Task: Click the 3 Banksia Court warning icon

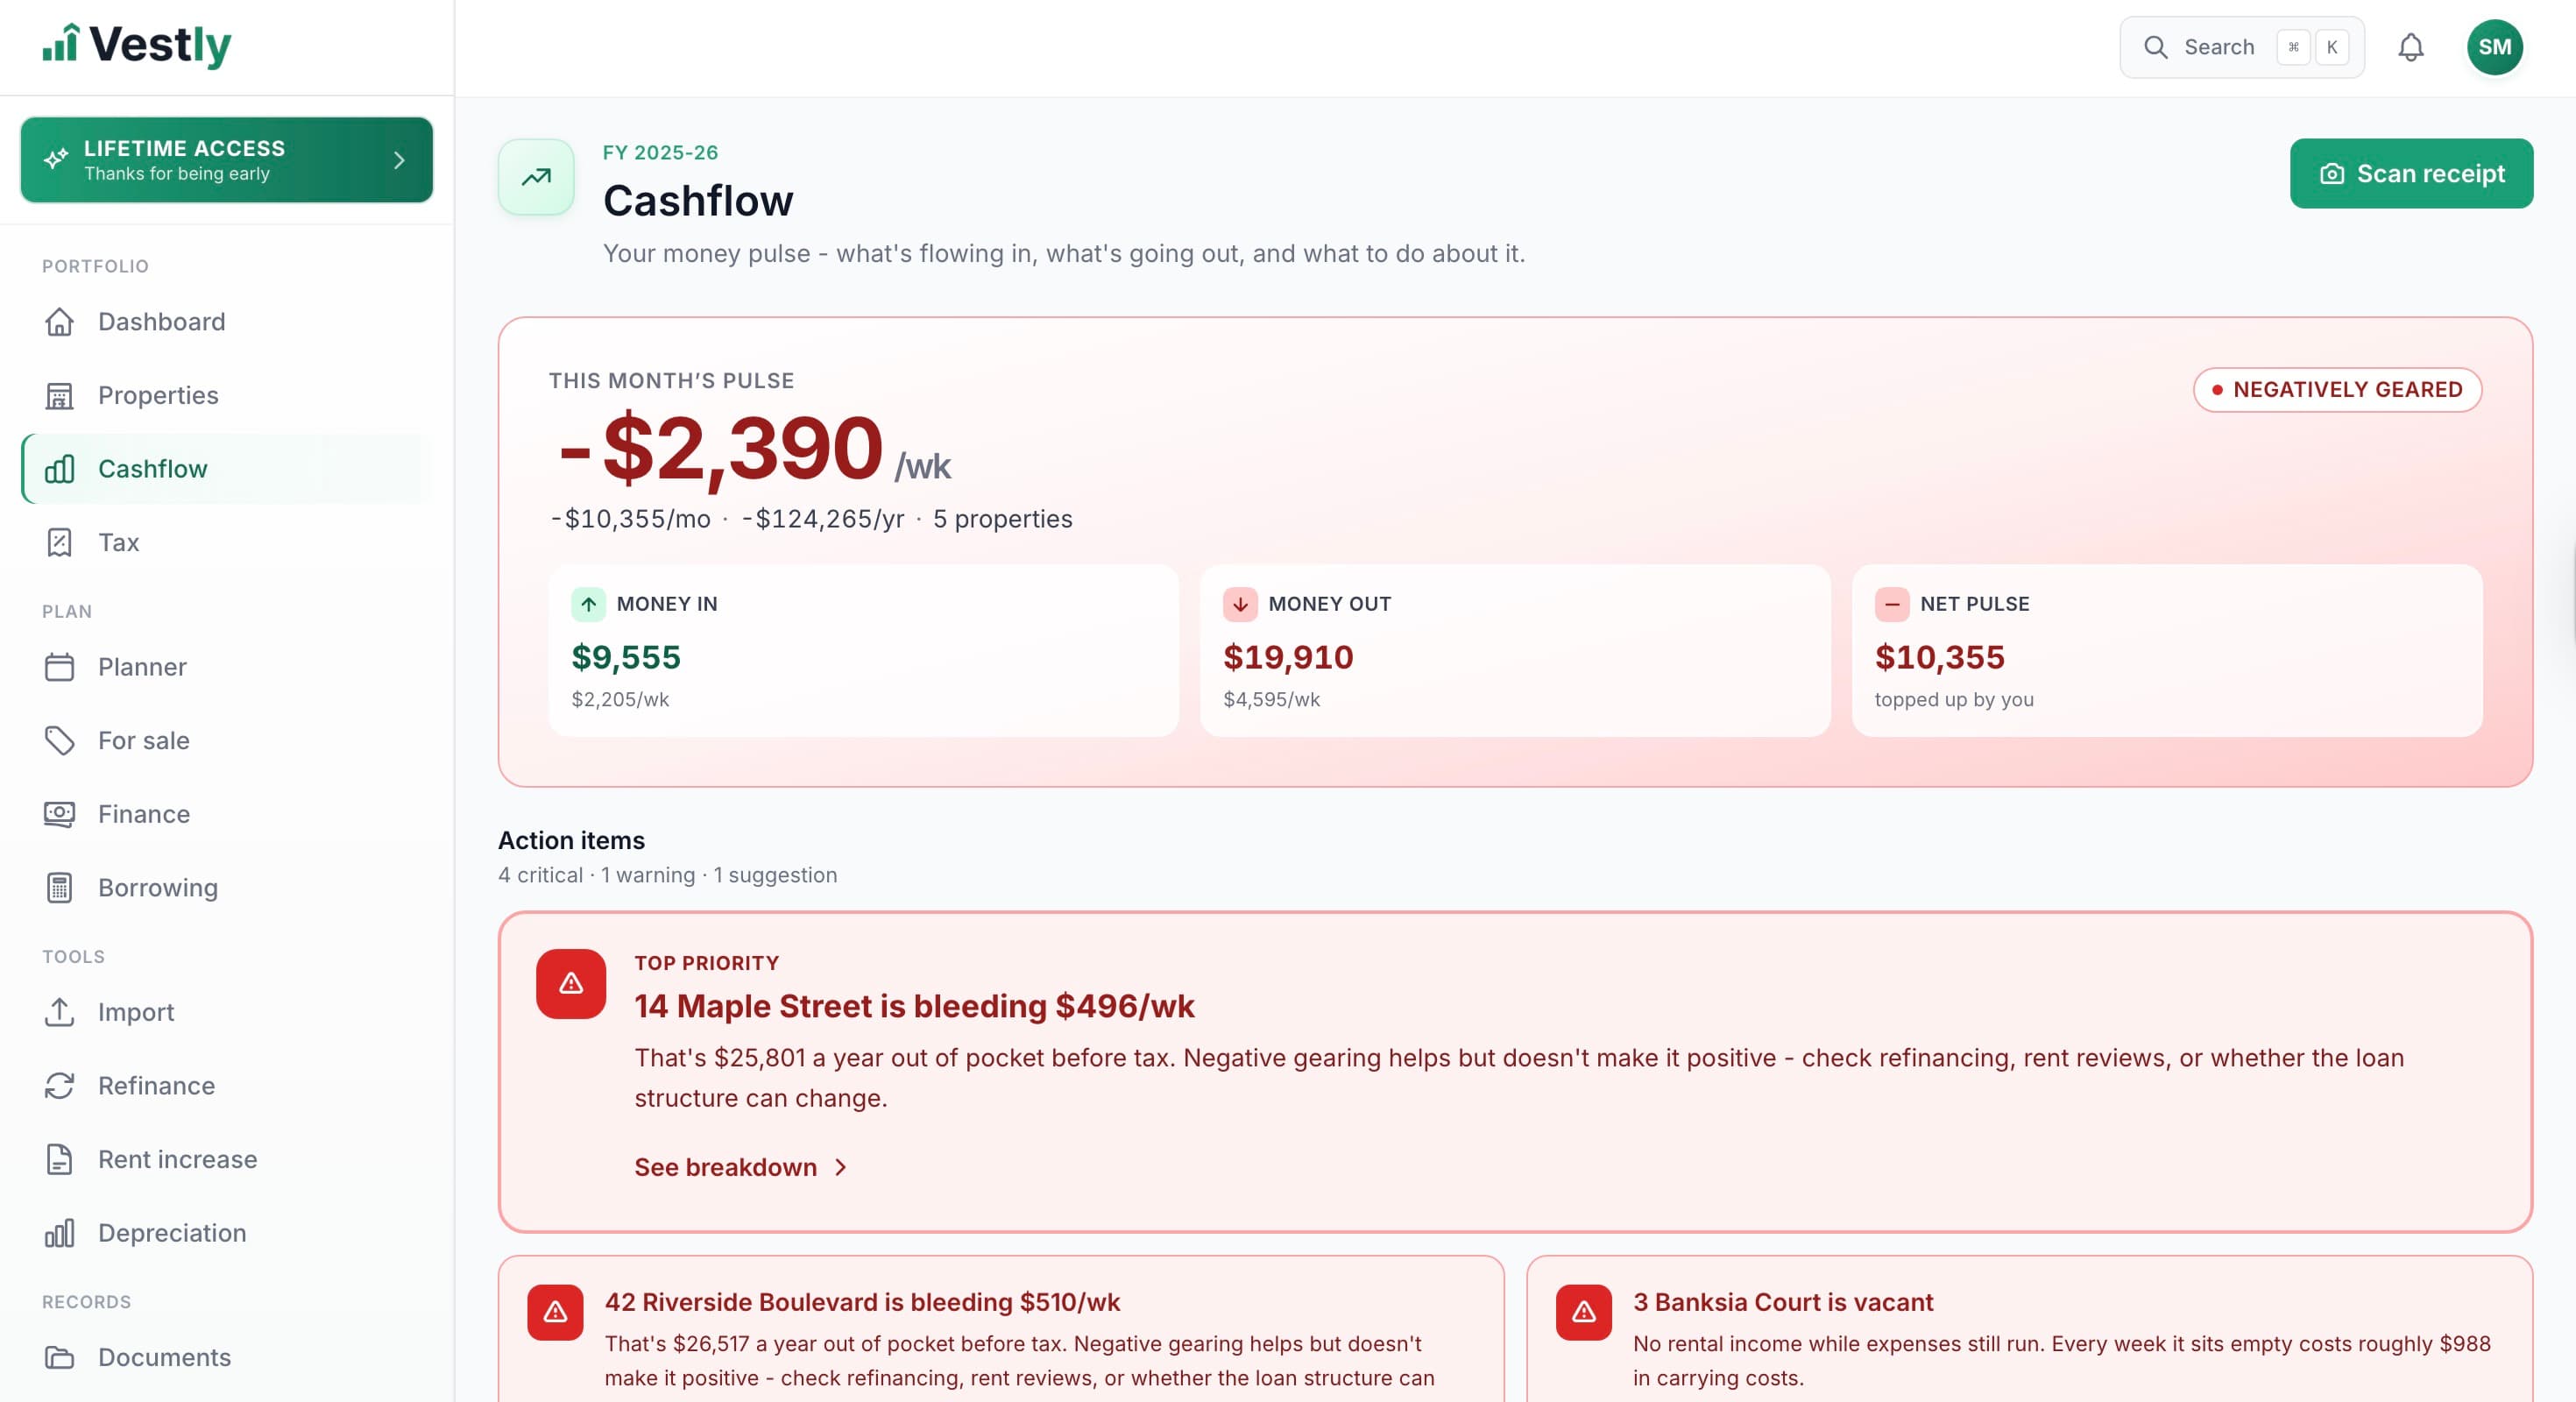Action: (1583, 1312)
